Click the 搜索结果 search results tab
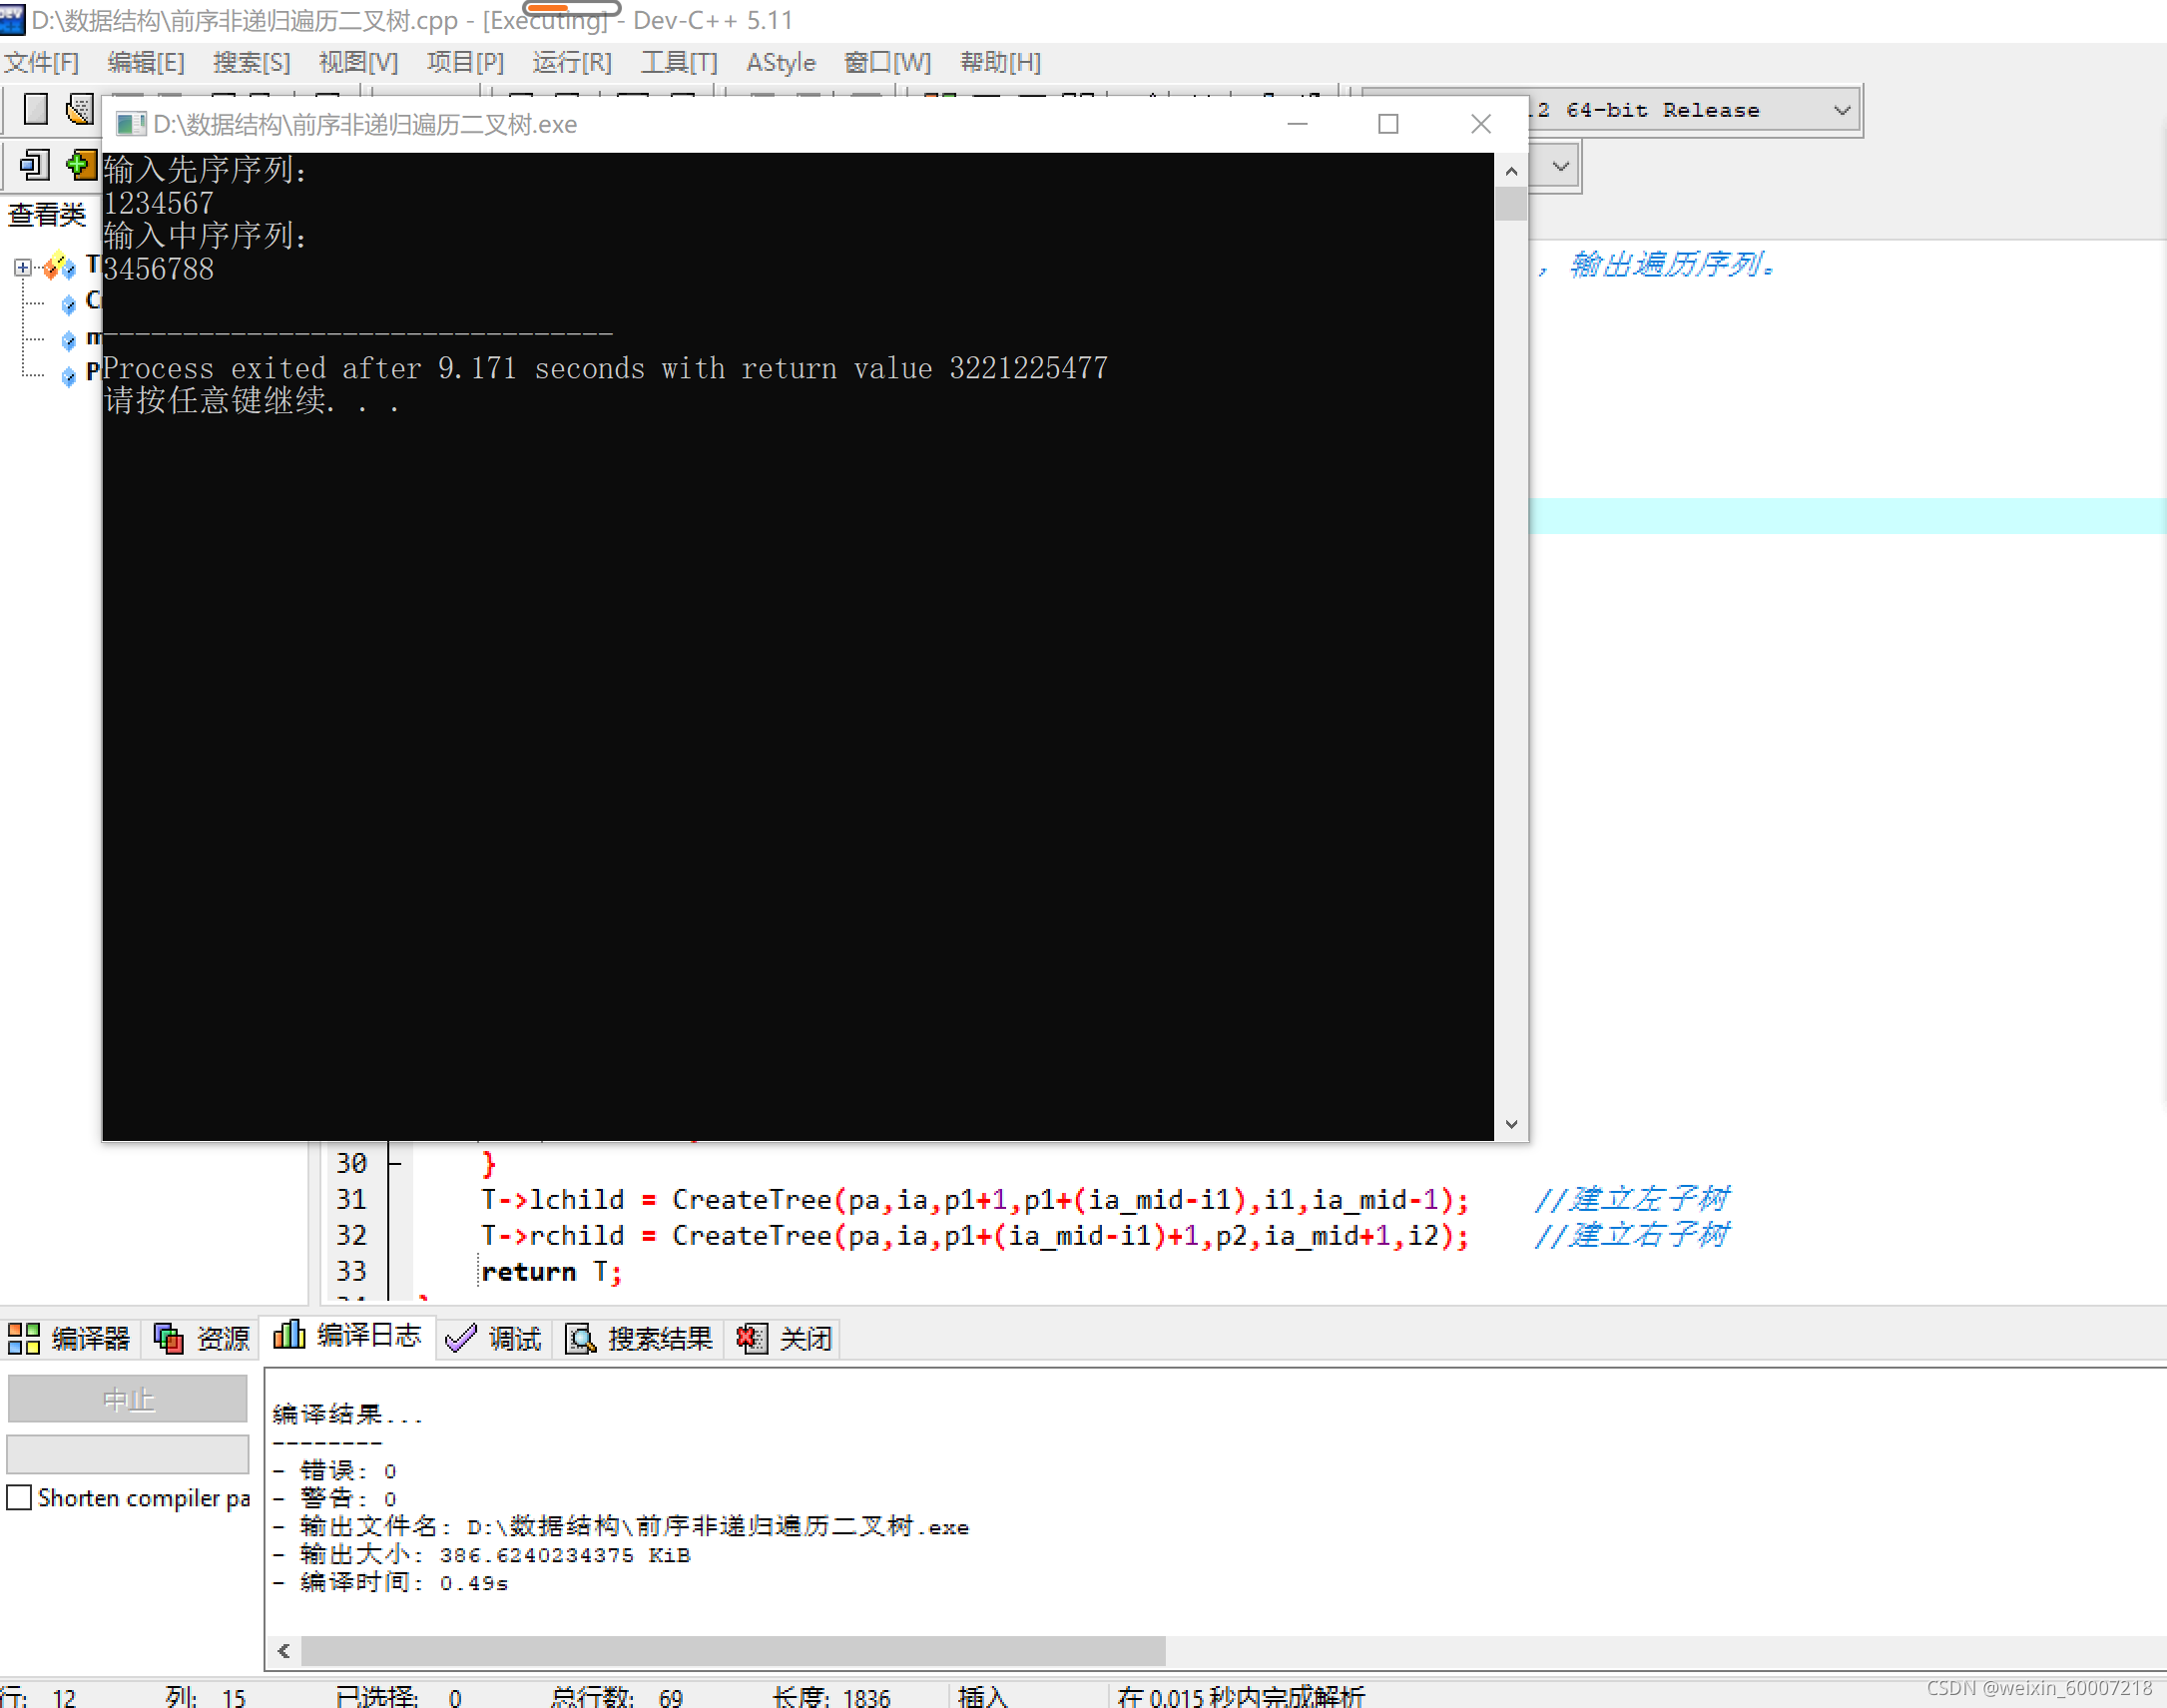 click(640, 1338)
